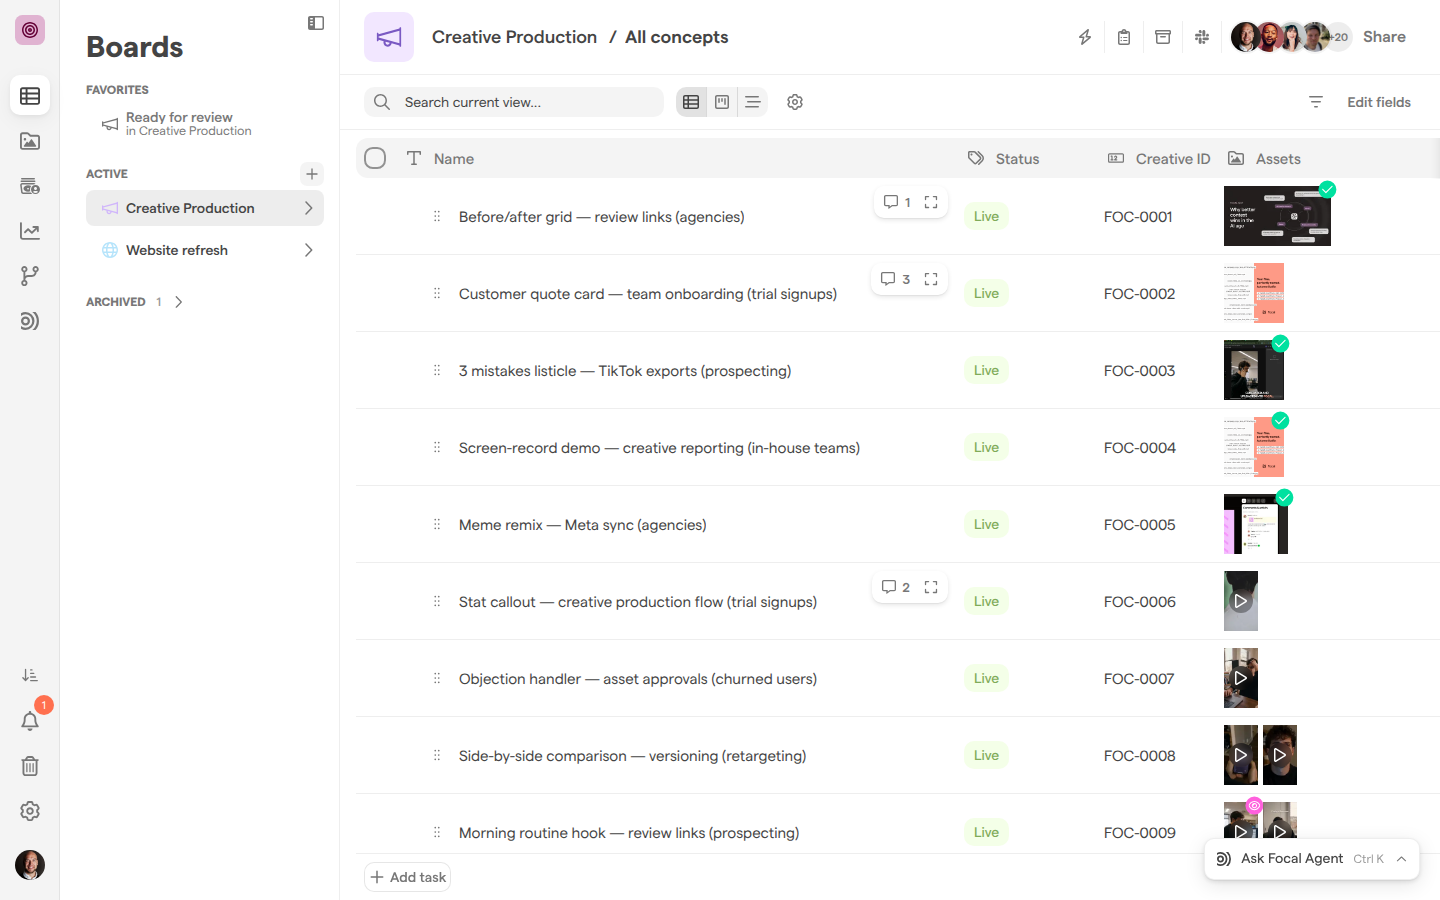Switch to board card view layout
The image size is (1440, 900).
tap(722, 102)
